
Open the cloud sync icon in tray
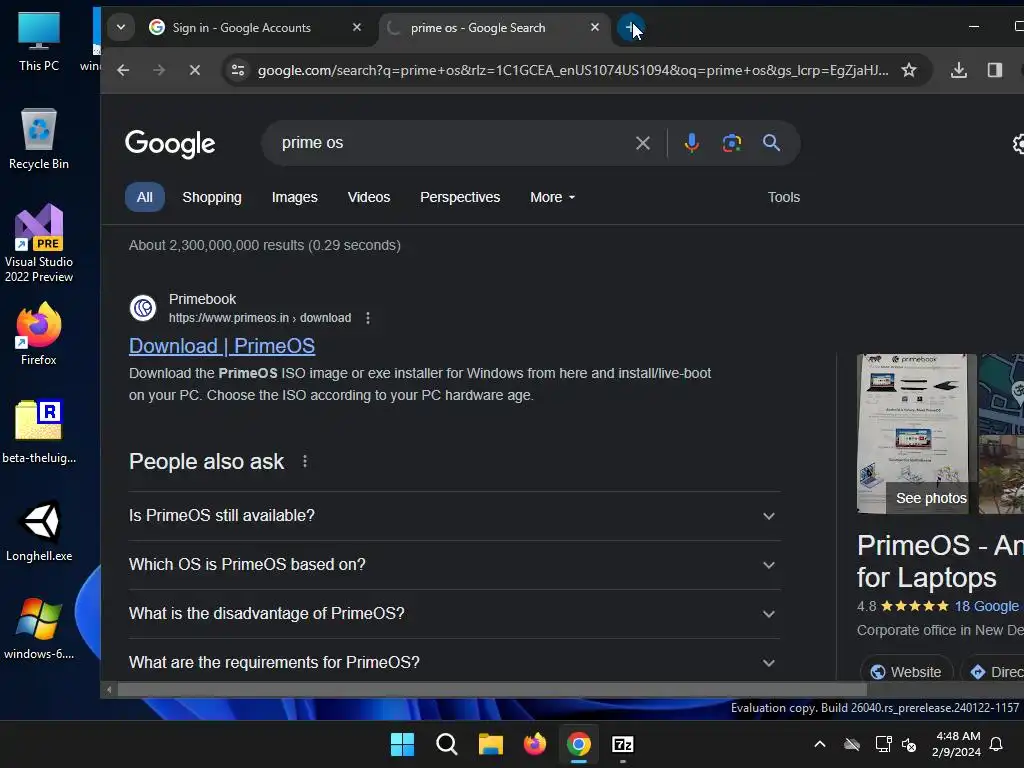[852, 744]
